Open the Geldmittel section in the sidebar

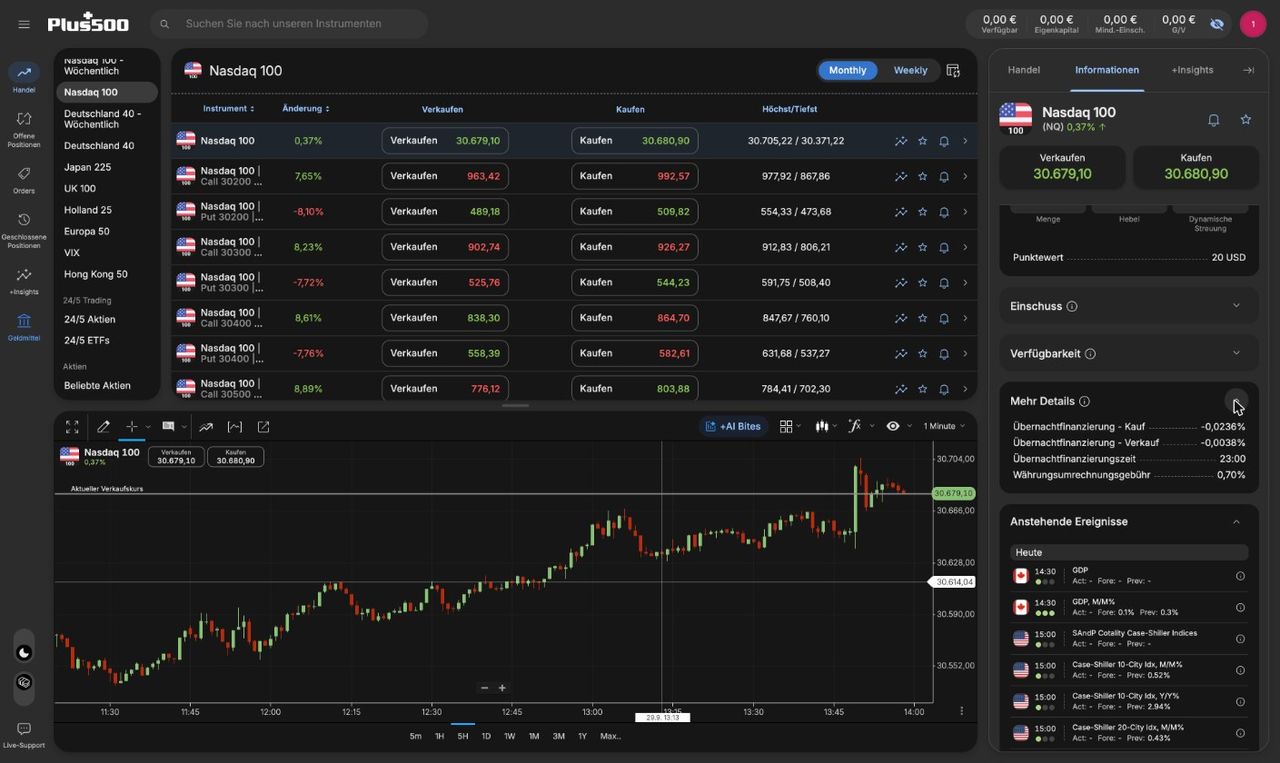[24, 327]
